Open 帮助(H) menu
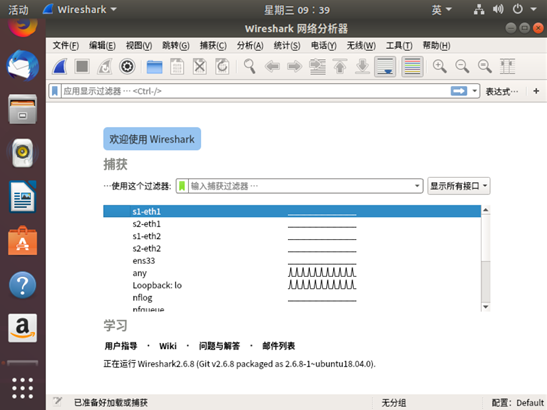 point(436,45)
